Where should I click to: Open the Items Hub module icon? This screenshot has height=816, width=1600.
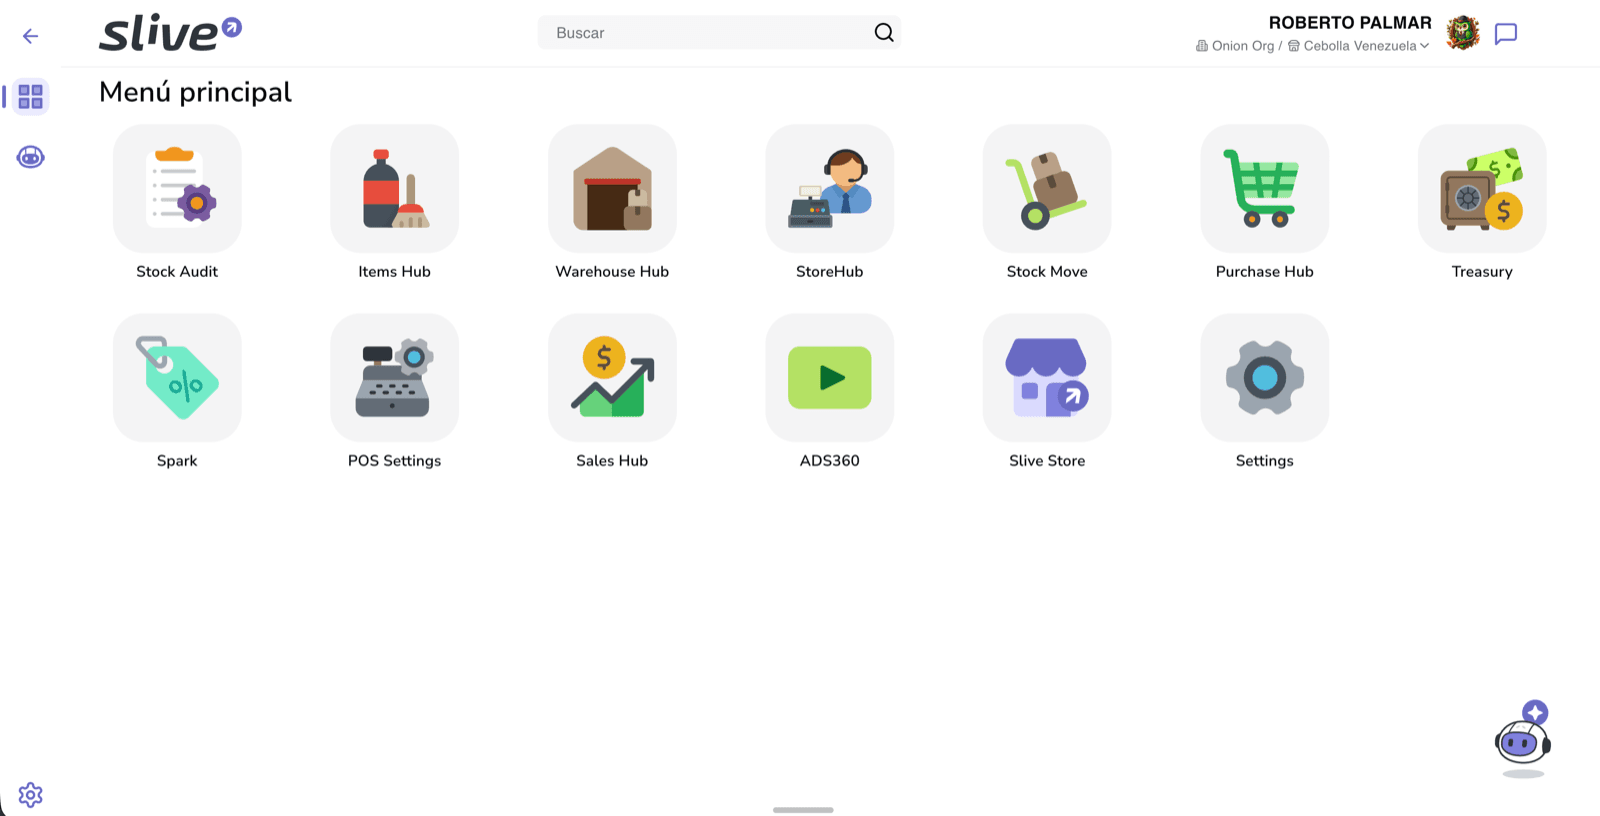point(395,188)
